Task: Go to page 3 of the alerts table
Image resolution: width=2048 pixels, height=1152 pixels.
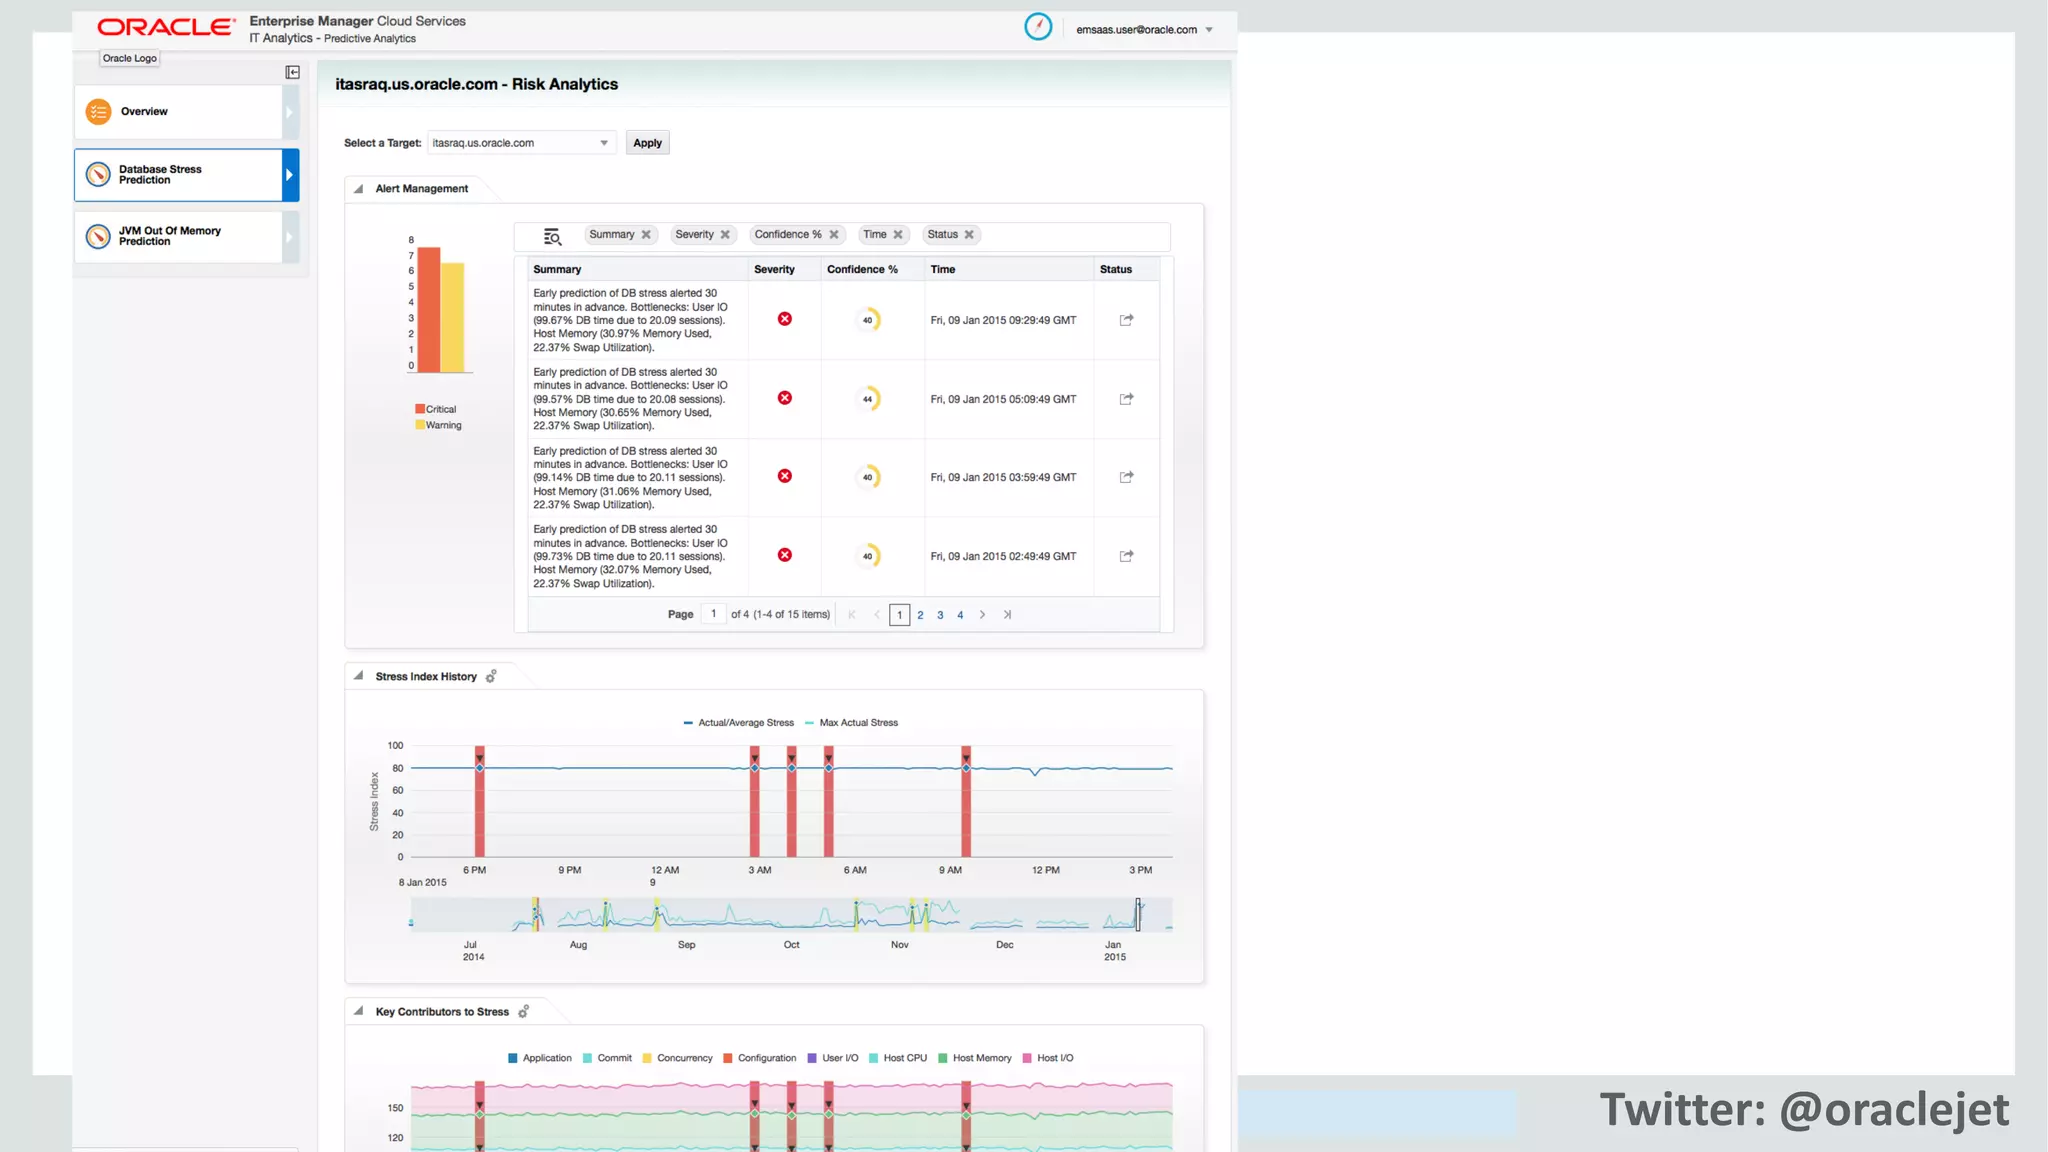Action: [x=940, y=615]
